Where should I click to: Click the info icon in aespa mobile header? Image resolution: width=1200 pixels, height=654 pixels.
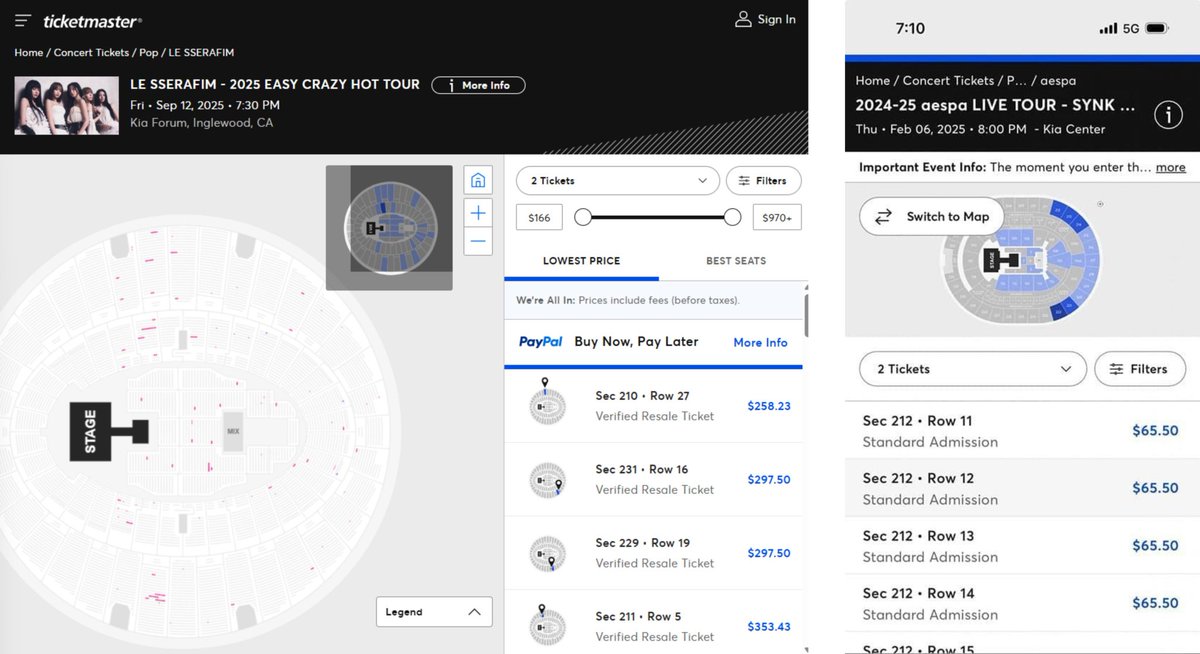tap(1167, 115)
